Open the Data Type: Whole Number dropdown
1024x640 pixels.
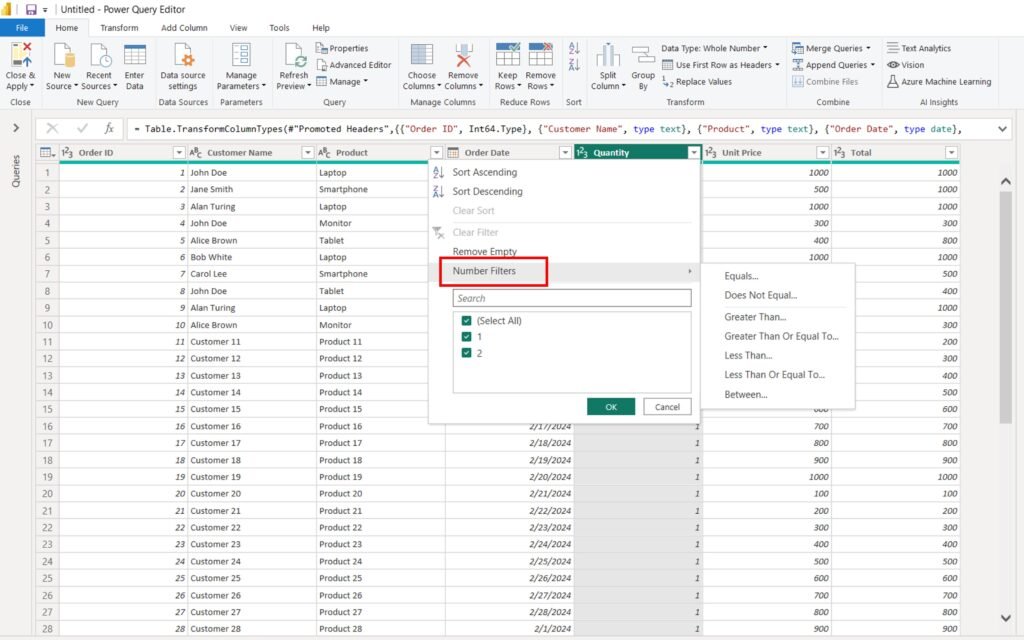pos(714,48)
